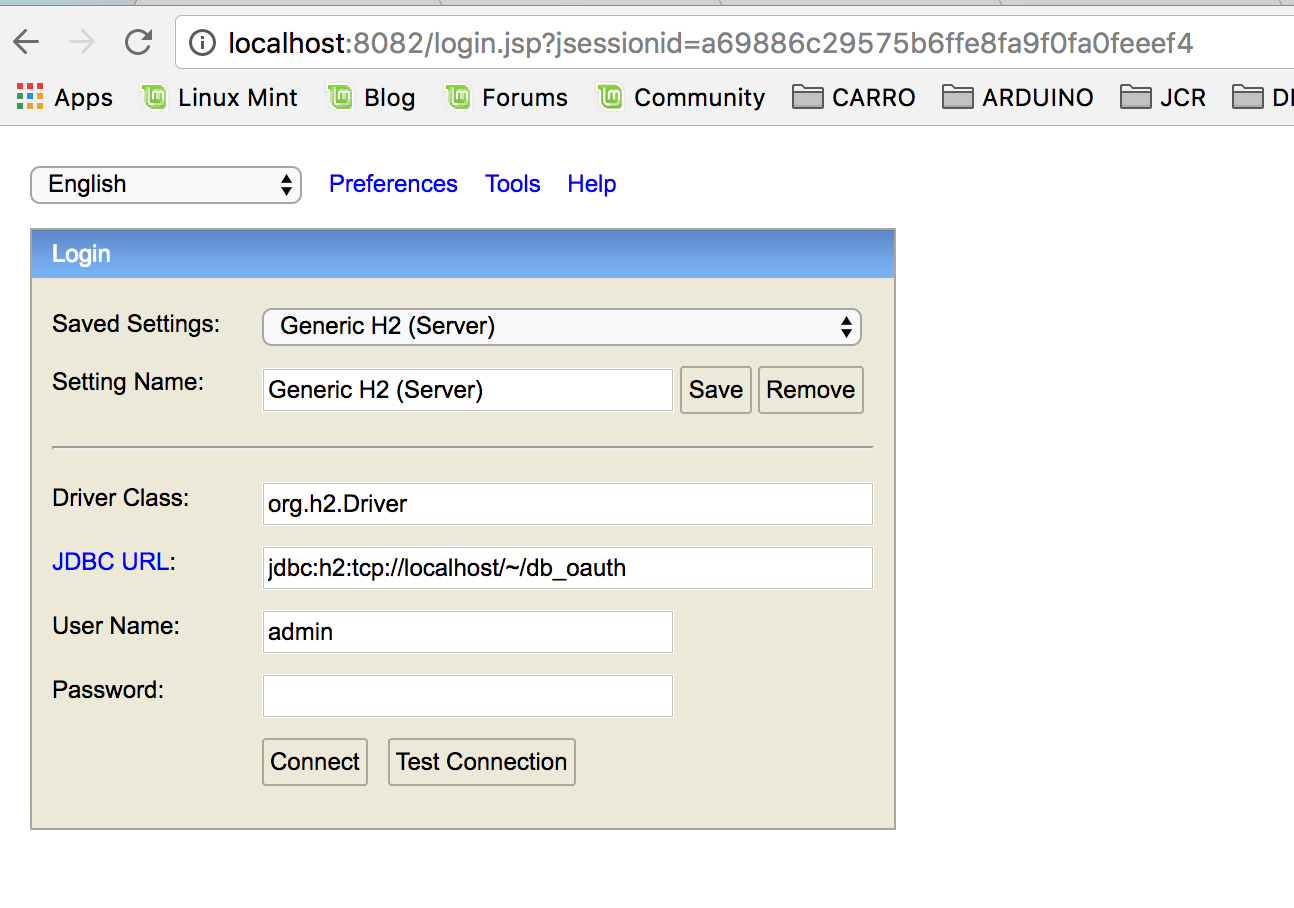Click the Save settings button
This screenshot has height=908, width=1294.
pyautogui.click(x=715, y=390)
